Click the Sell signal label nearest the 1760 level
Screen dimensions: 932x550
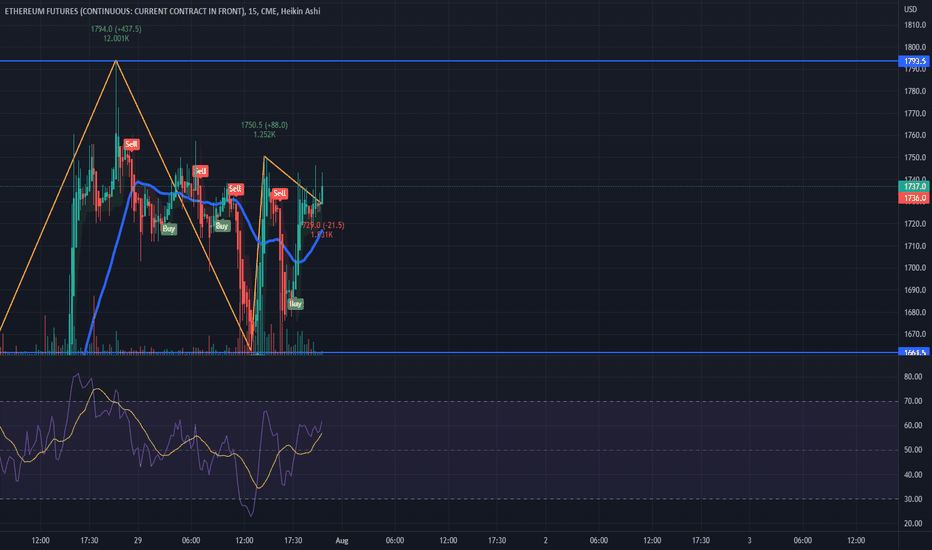coord(131,144)
